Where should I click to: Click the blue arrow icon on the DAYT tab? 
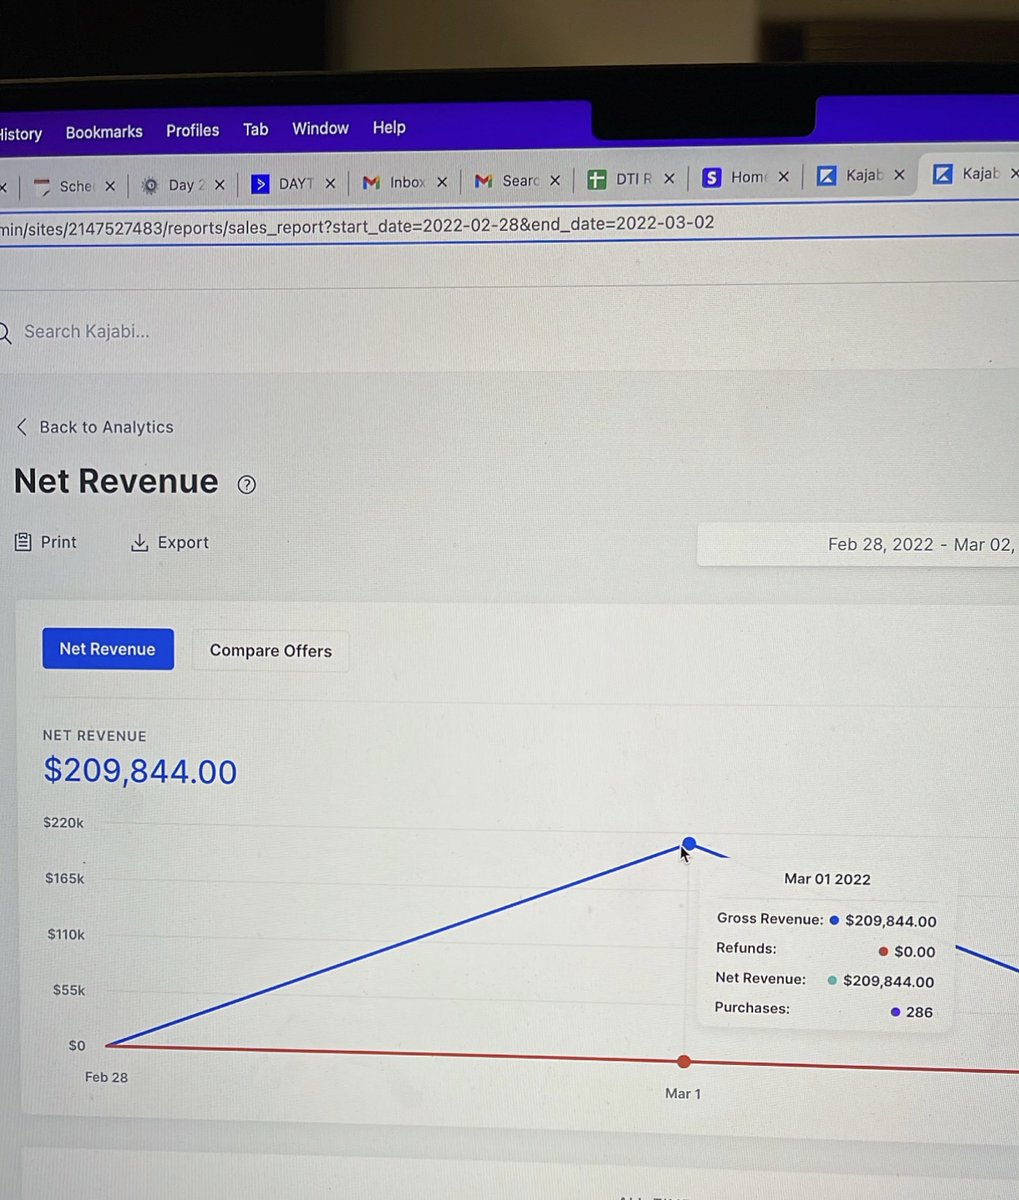[x=261, y=184]
